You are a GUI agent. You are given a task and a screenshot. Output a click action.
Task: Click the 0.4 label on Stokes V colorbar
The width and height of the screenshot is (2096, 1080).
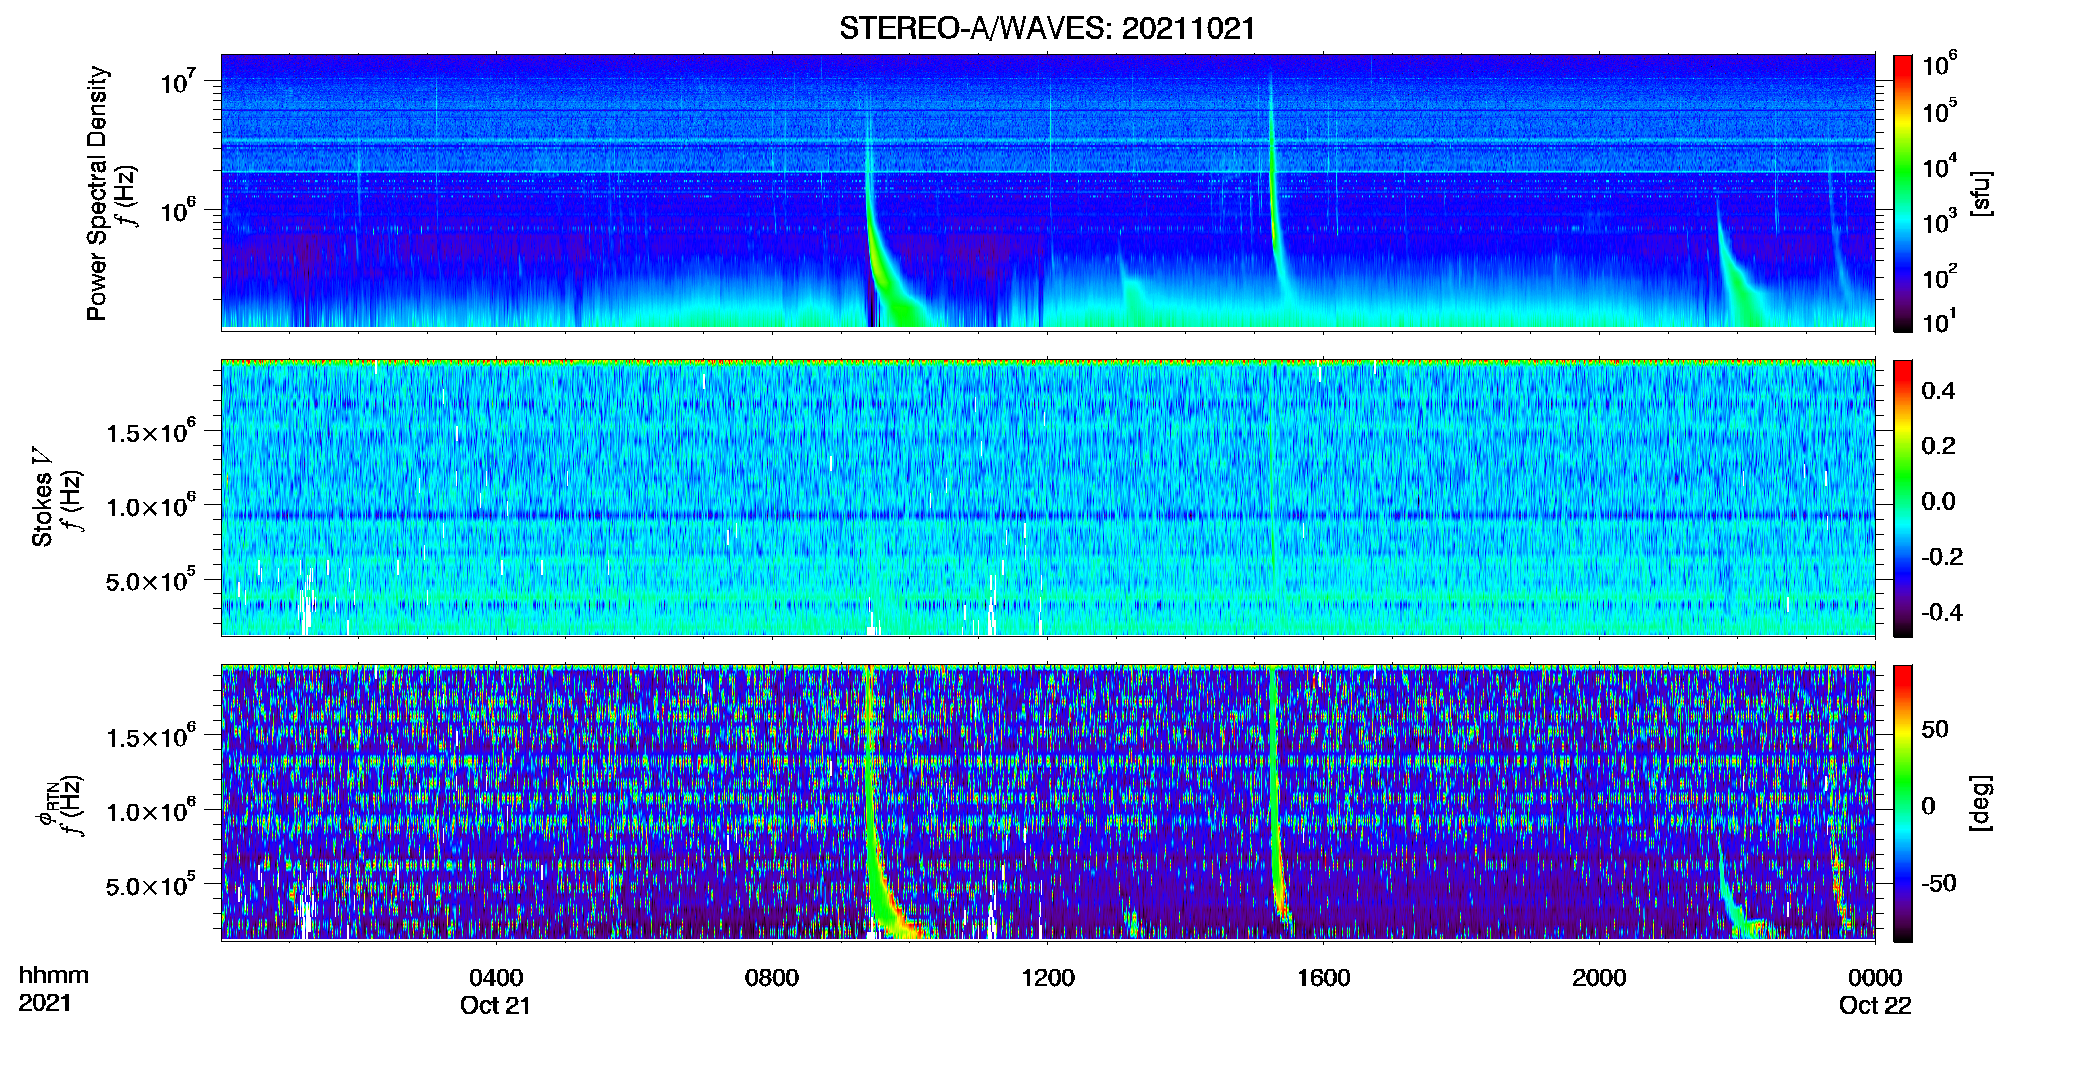[1938, 390]
